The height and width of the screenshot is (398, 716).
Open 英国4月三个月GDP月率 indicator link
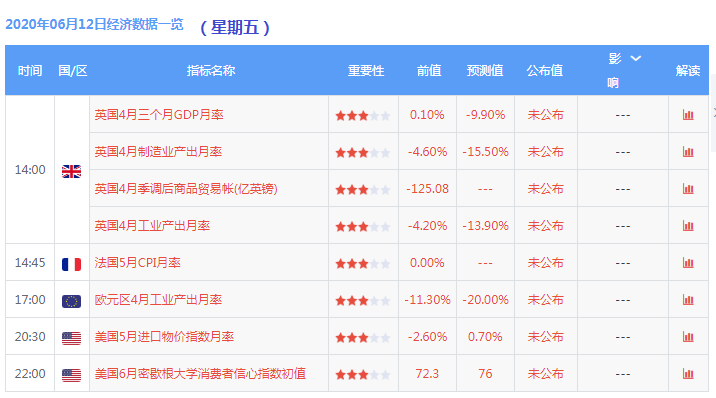159,115
